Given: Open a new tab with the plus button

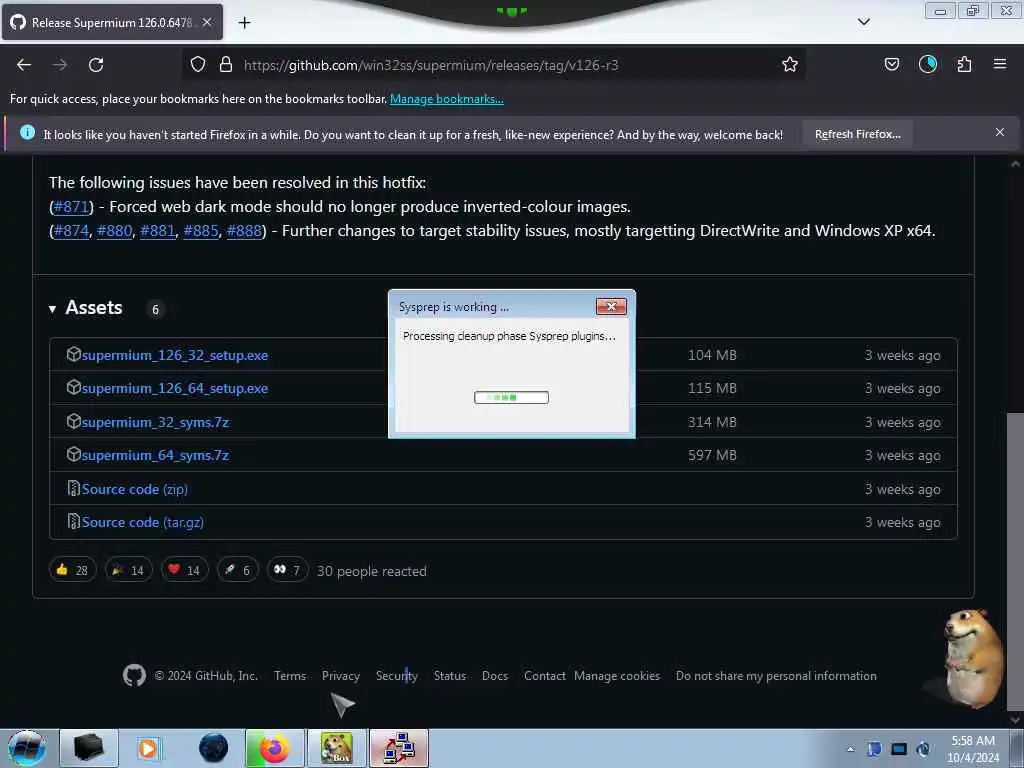Looking at the screenshot, I should pos(244,23).
